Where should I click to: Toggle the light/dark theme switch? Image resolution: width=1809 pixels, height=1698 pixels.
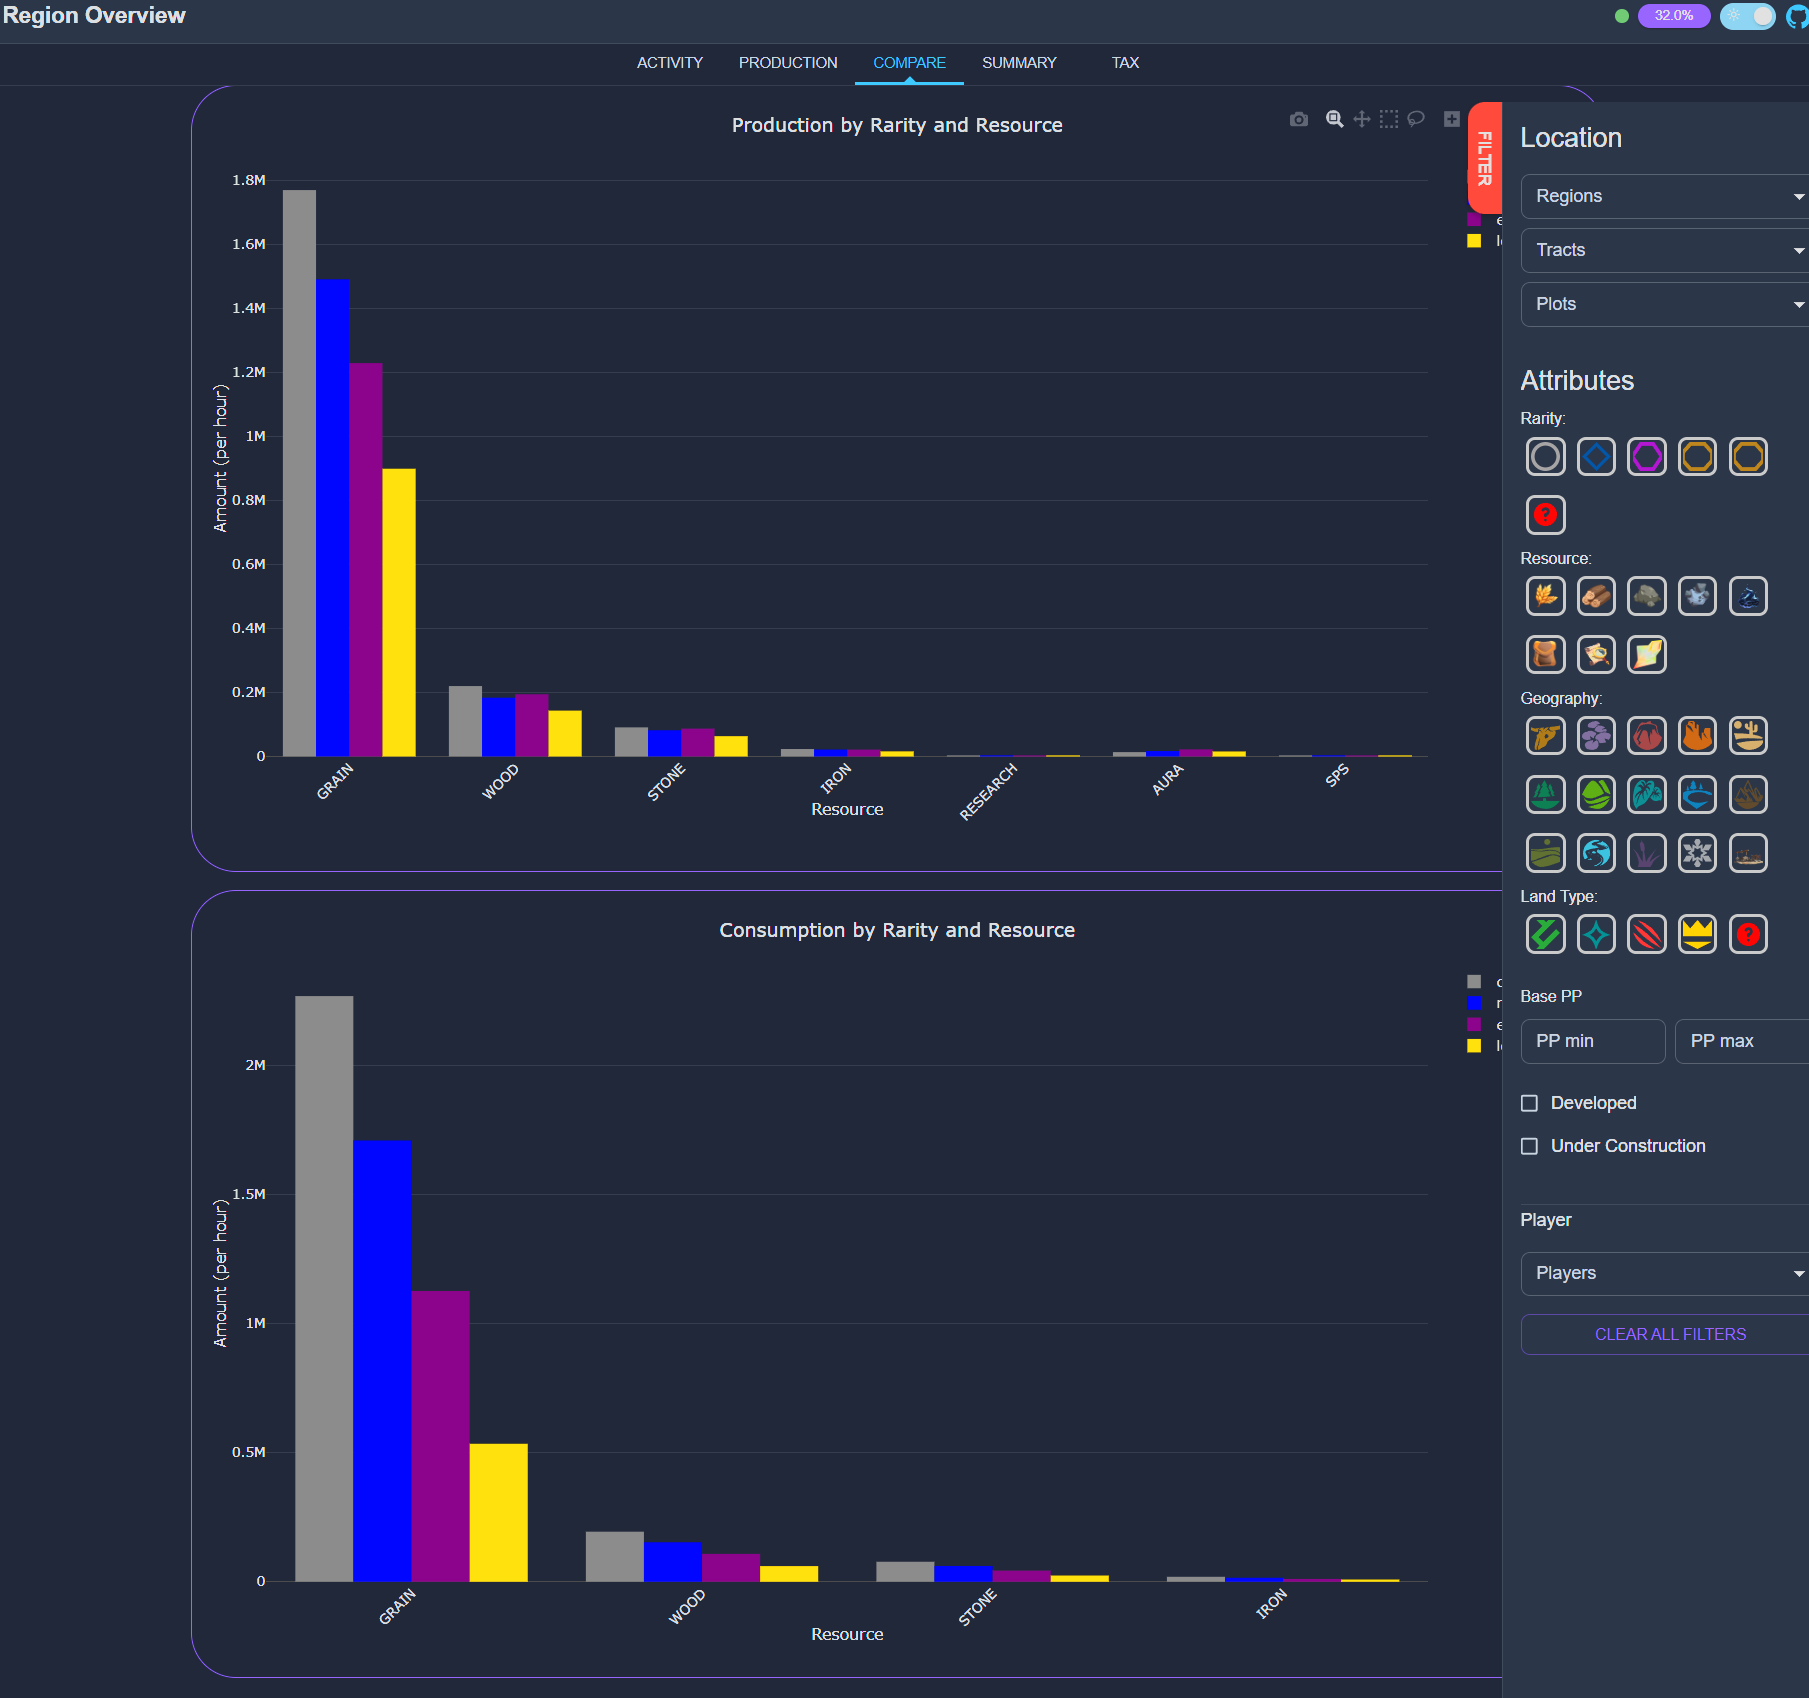pyautogui.click(x=1747, y=16)
